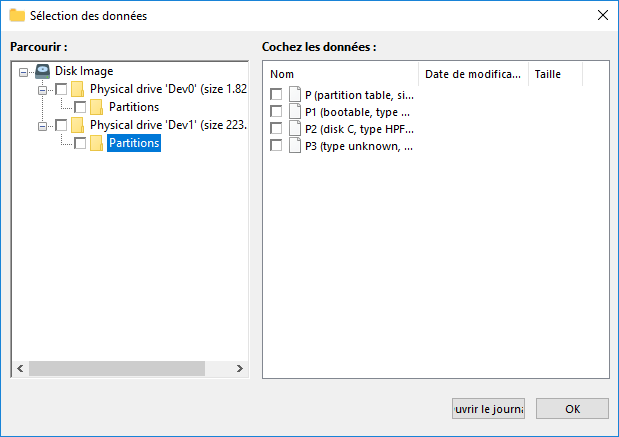Sort by the Date de modifica... column header
The image size is (619, 437).
click(x=473, y=74)
